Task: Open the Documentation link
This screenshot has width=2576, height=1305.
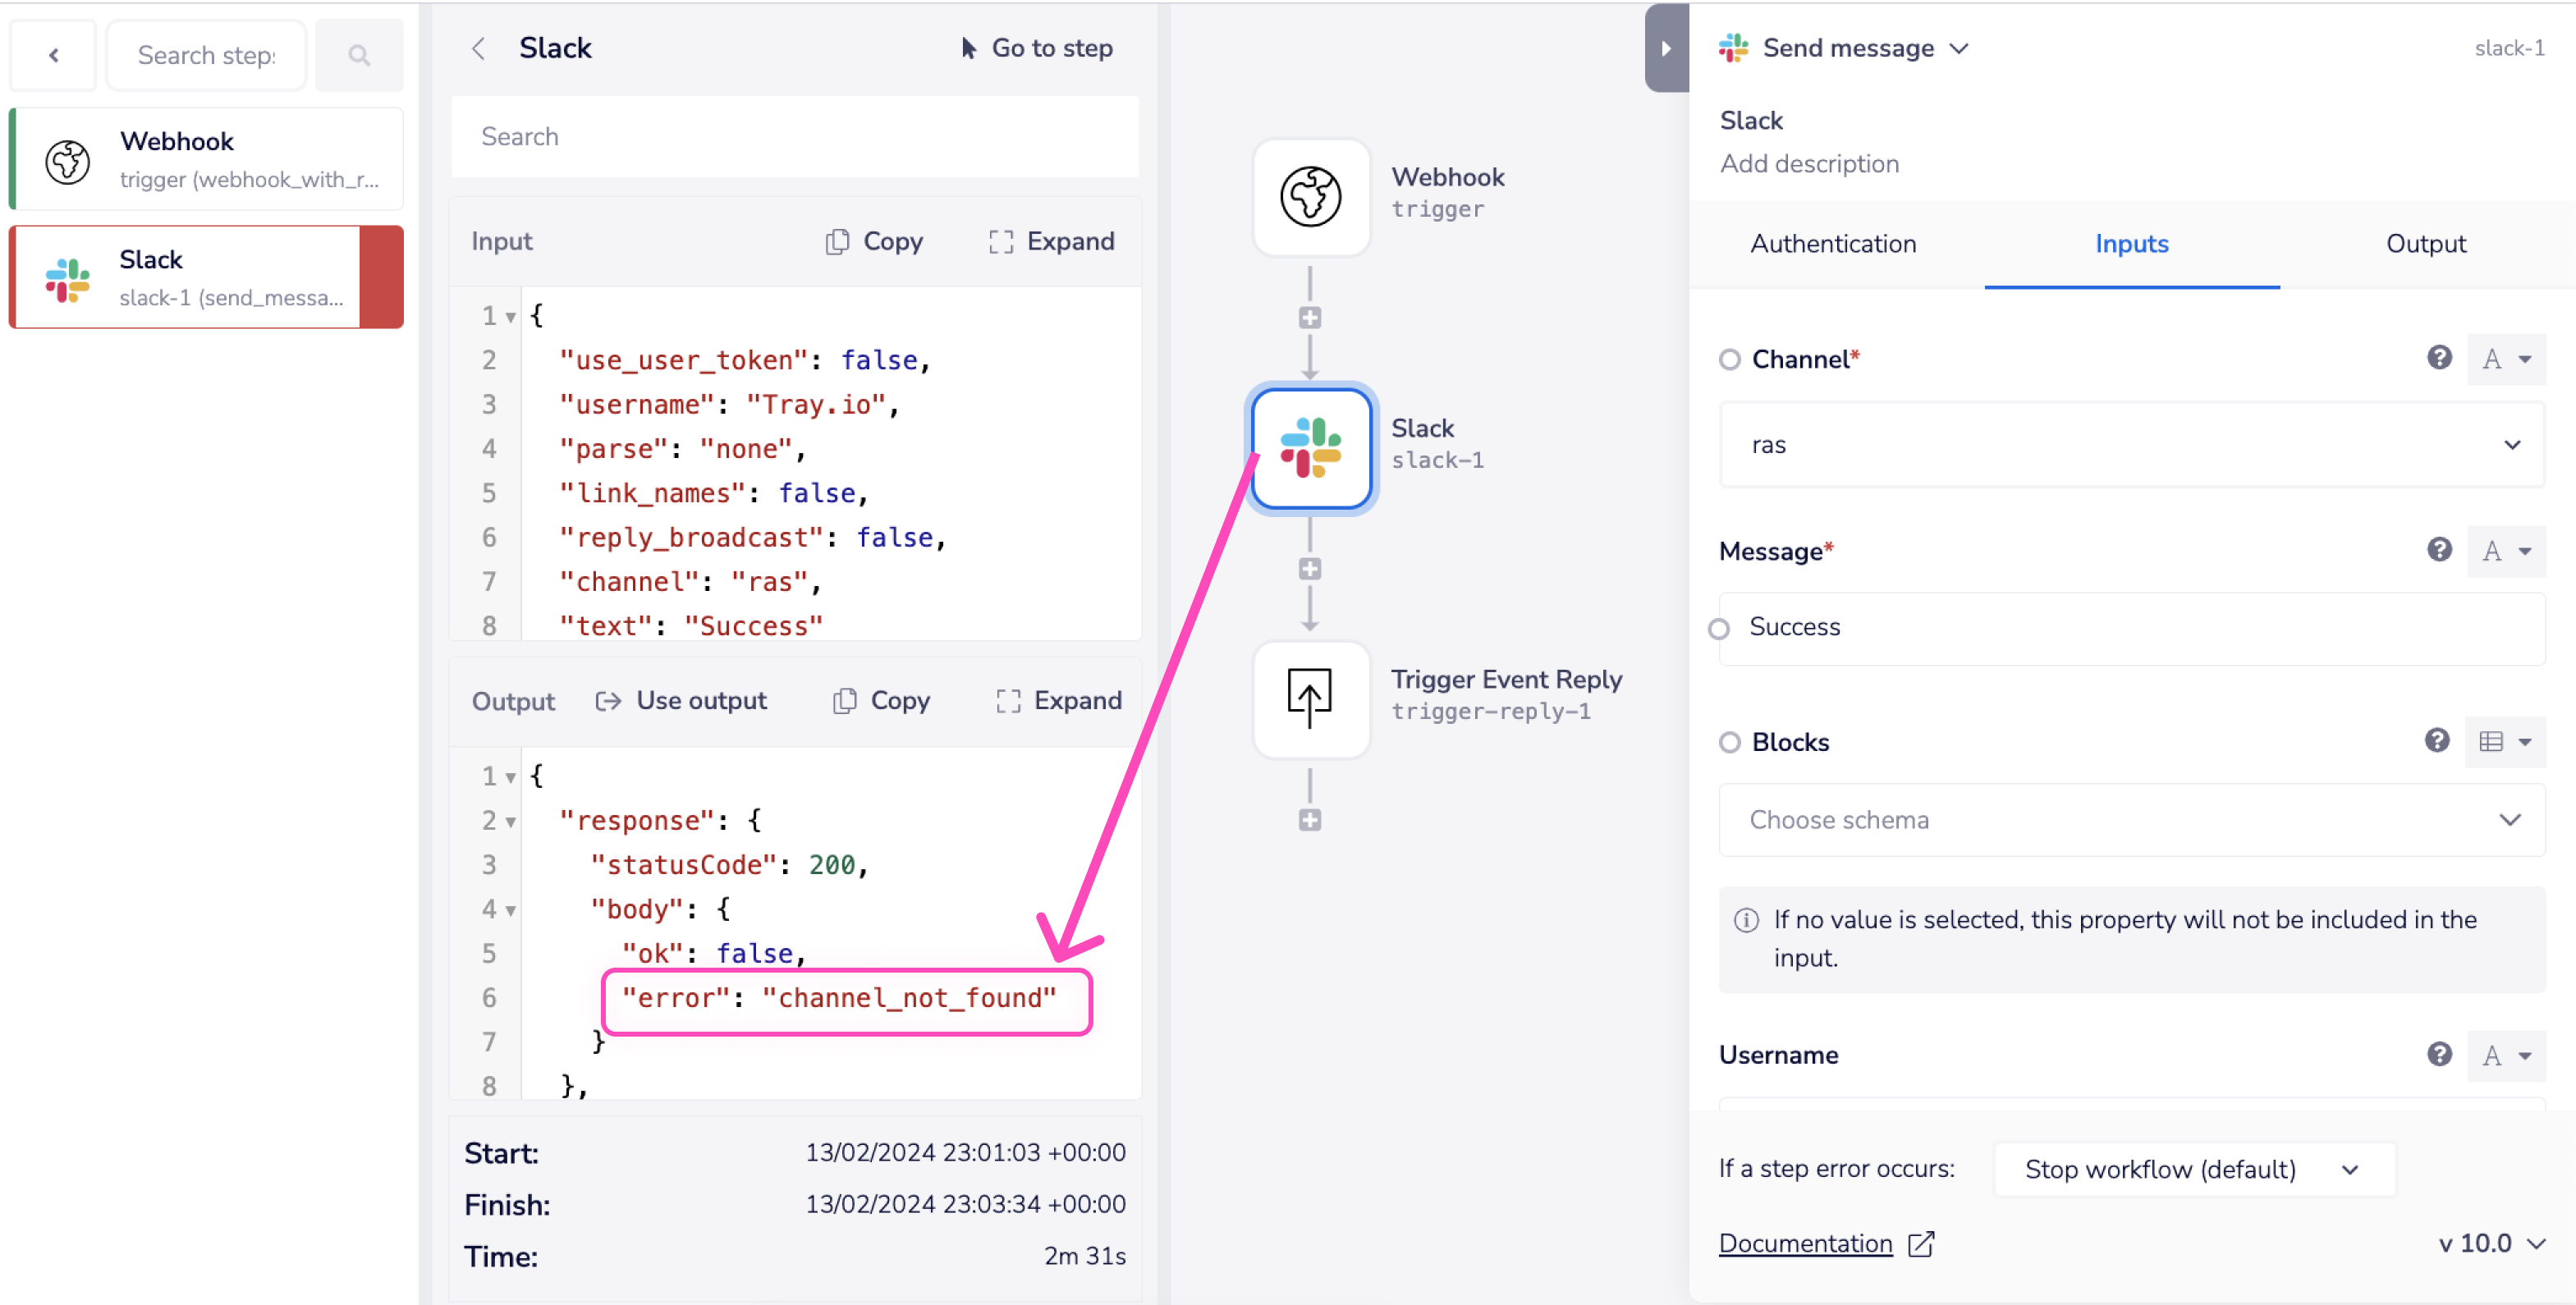Action: point(1805,1243)
